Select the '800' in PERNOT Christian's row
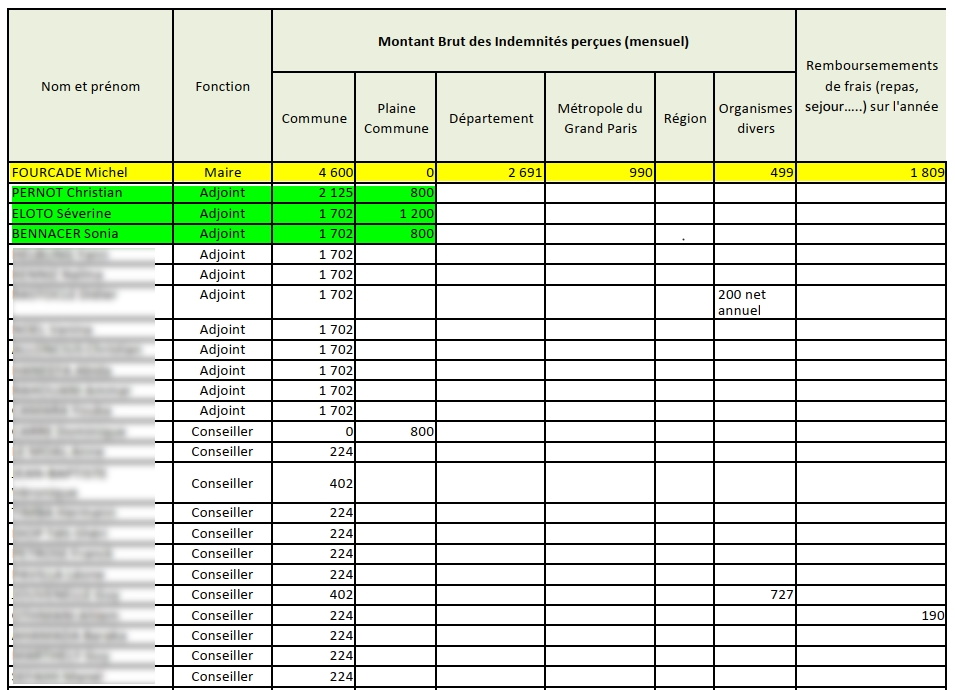 coord(396,193)
